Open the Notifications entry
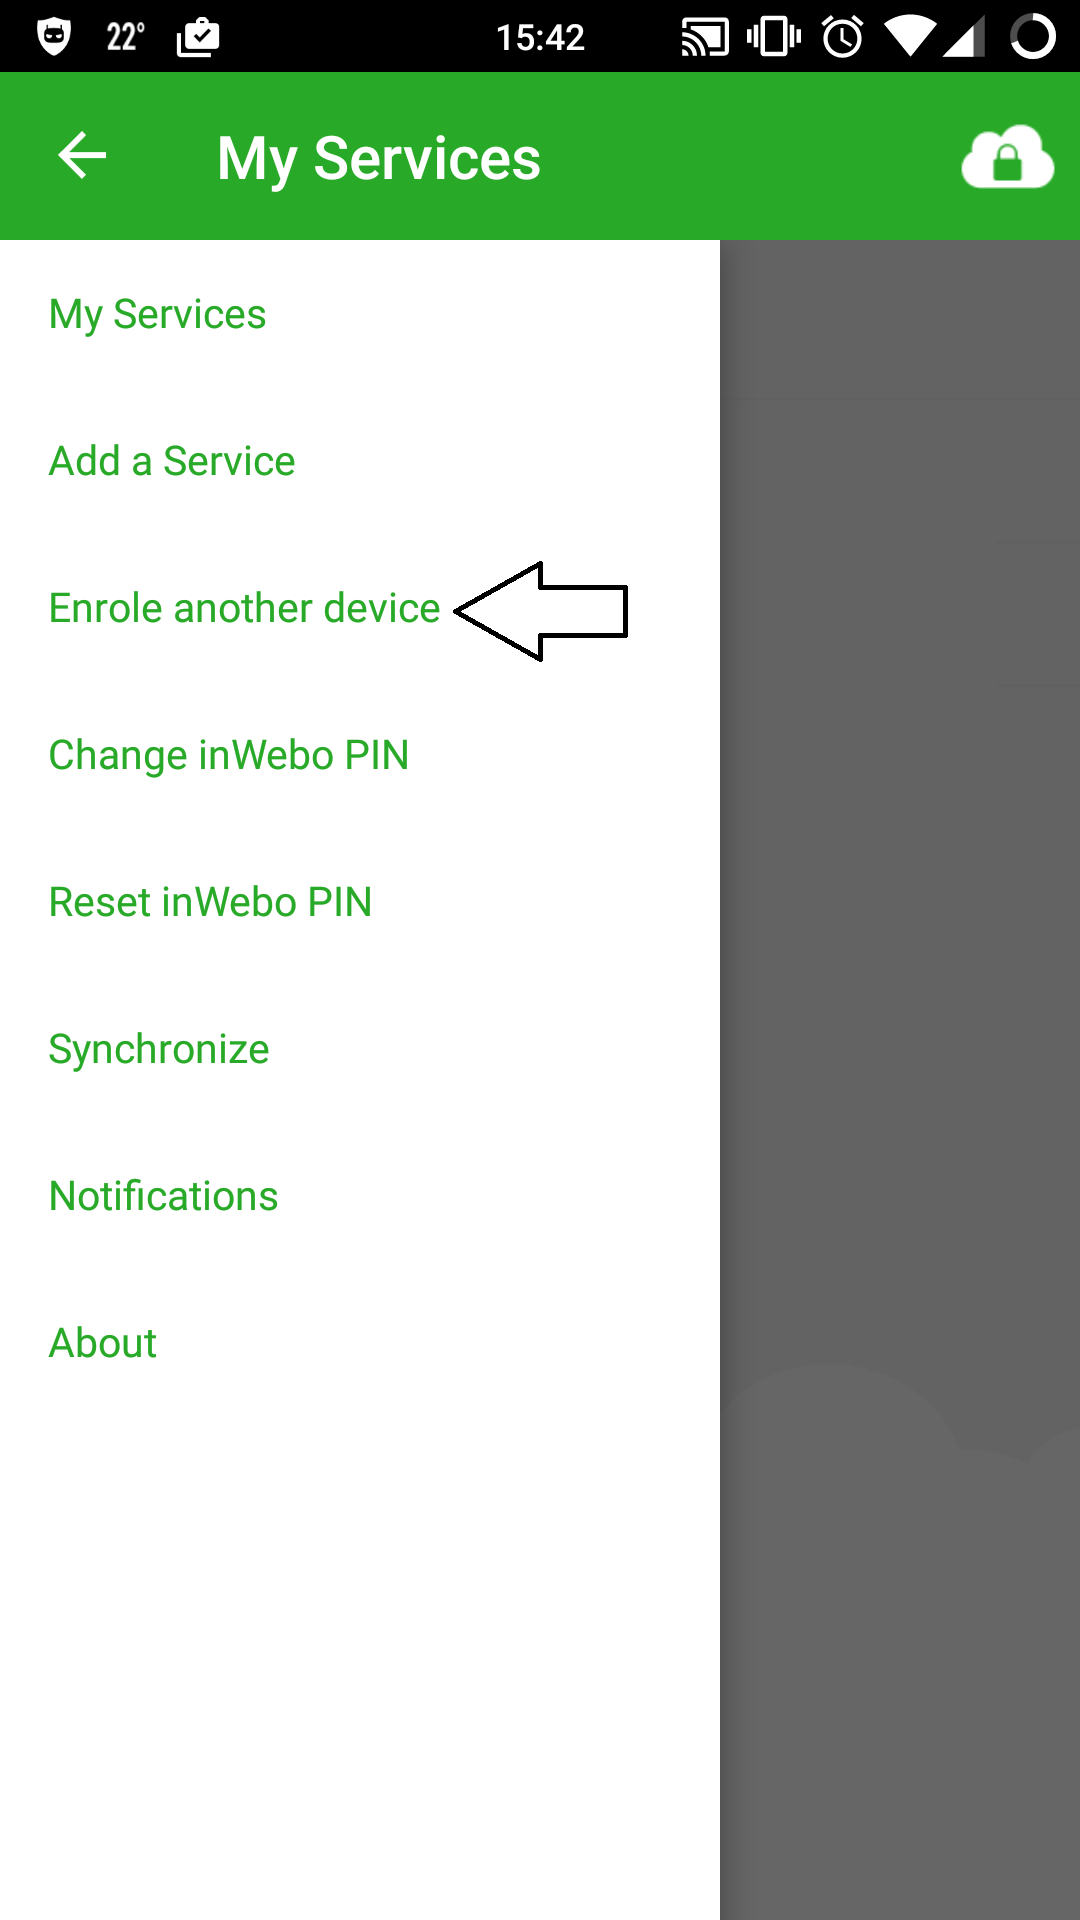Viewport: 1080px width, 1920px height. tap(163, 1194)
